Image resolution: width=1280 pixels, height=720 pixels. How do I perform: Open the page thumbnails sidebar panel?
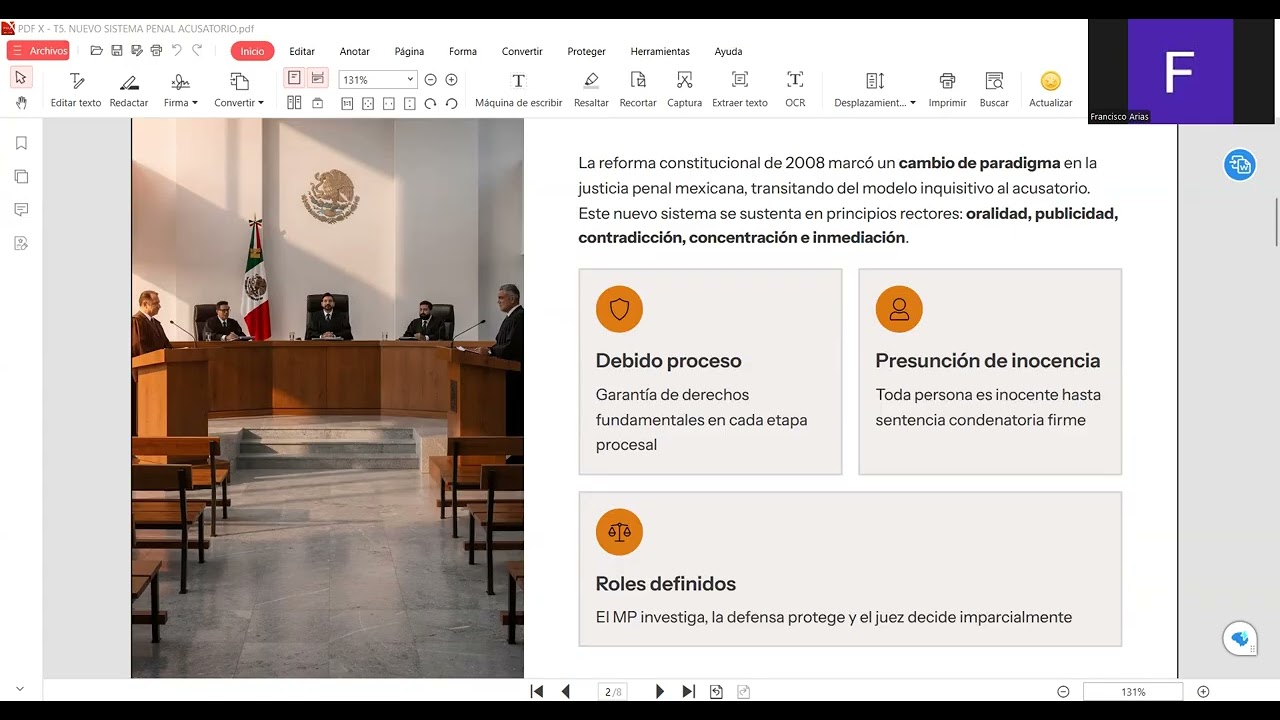coord(21,176)
